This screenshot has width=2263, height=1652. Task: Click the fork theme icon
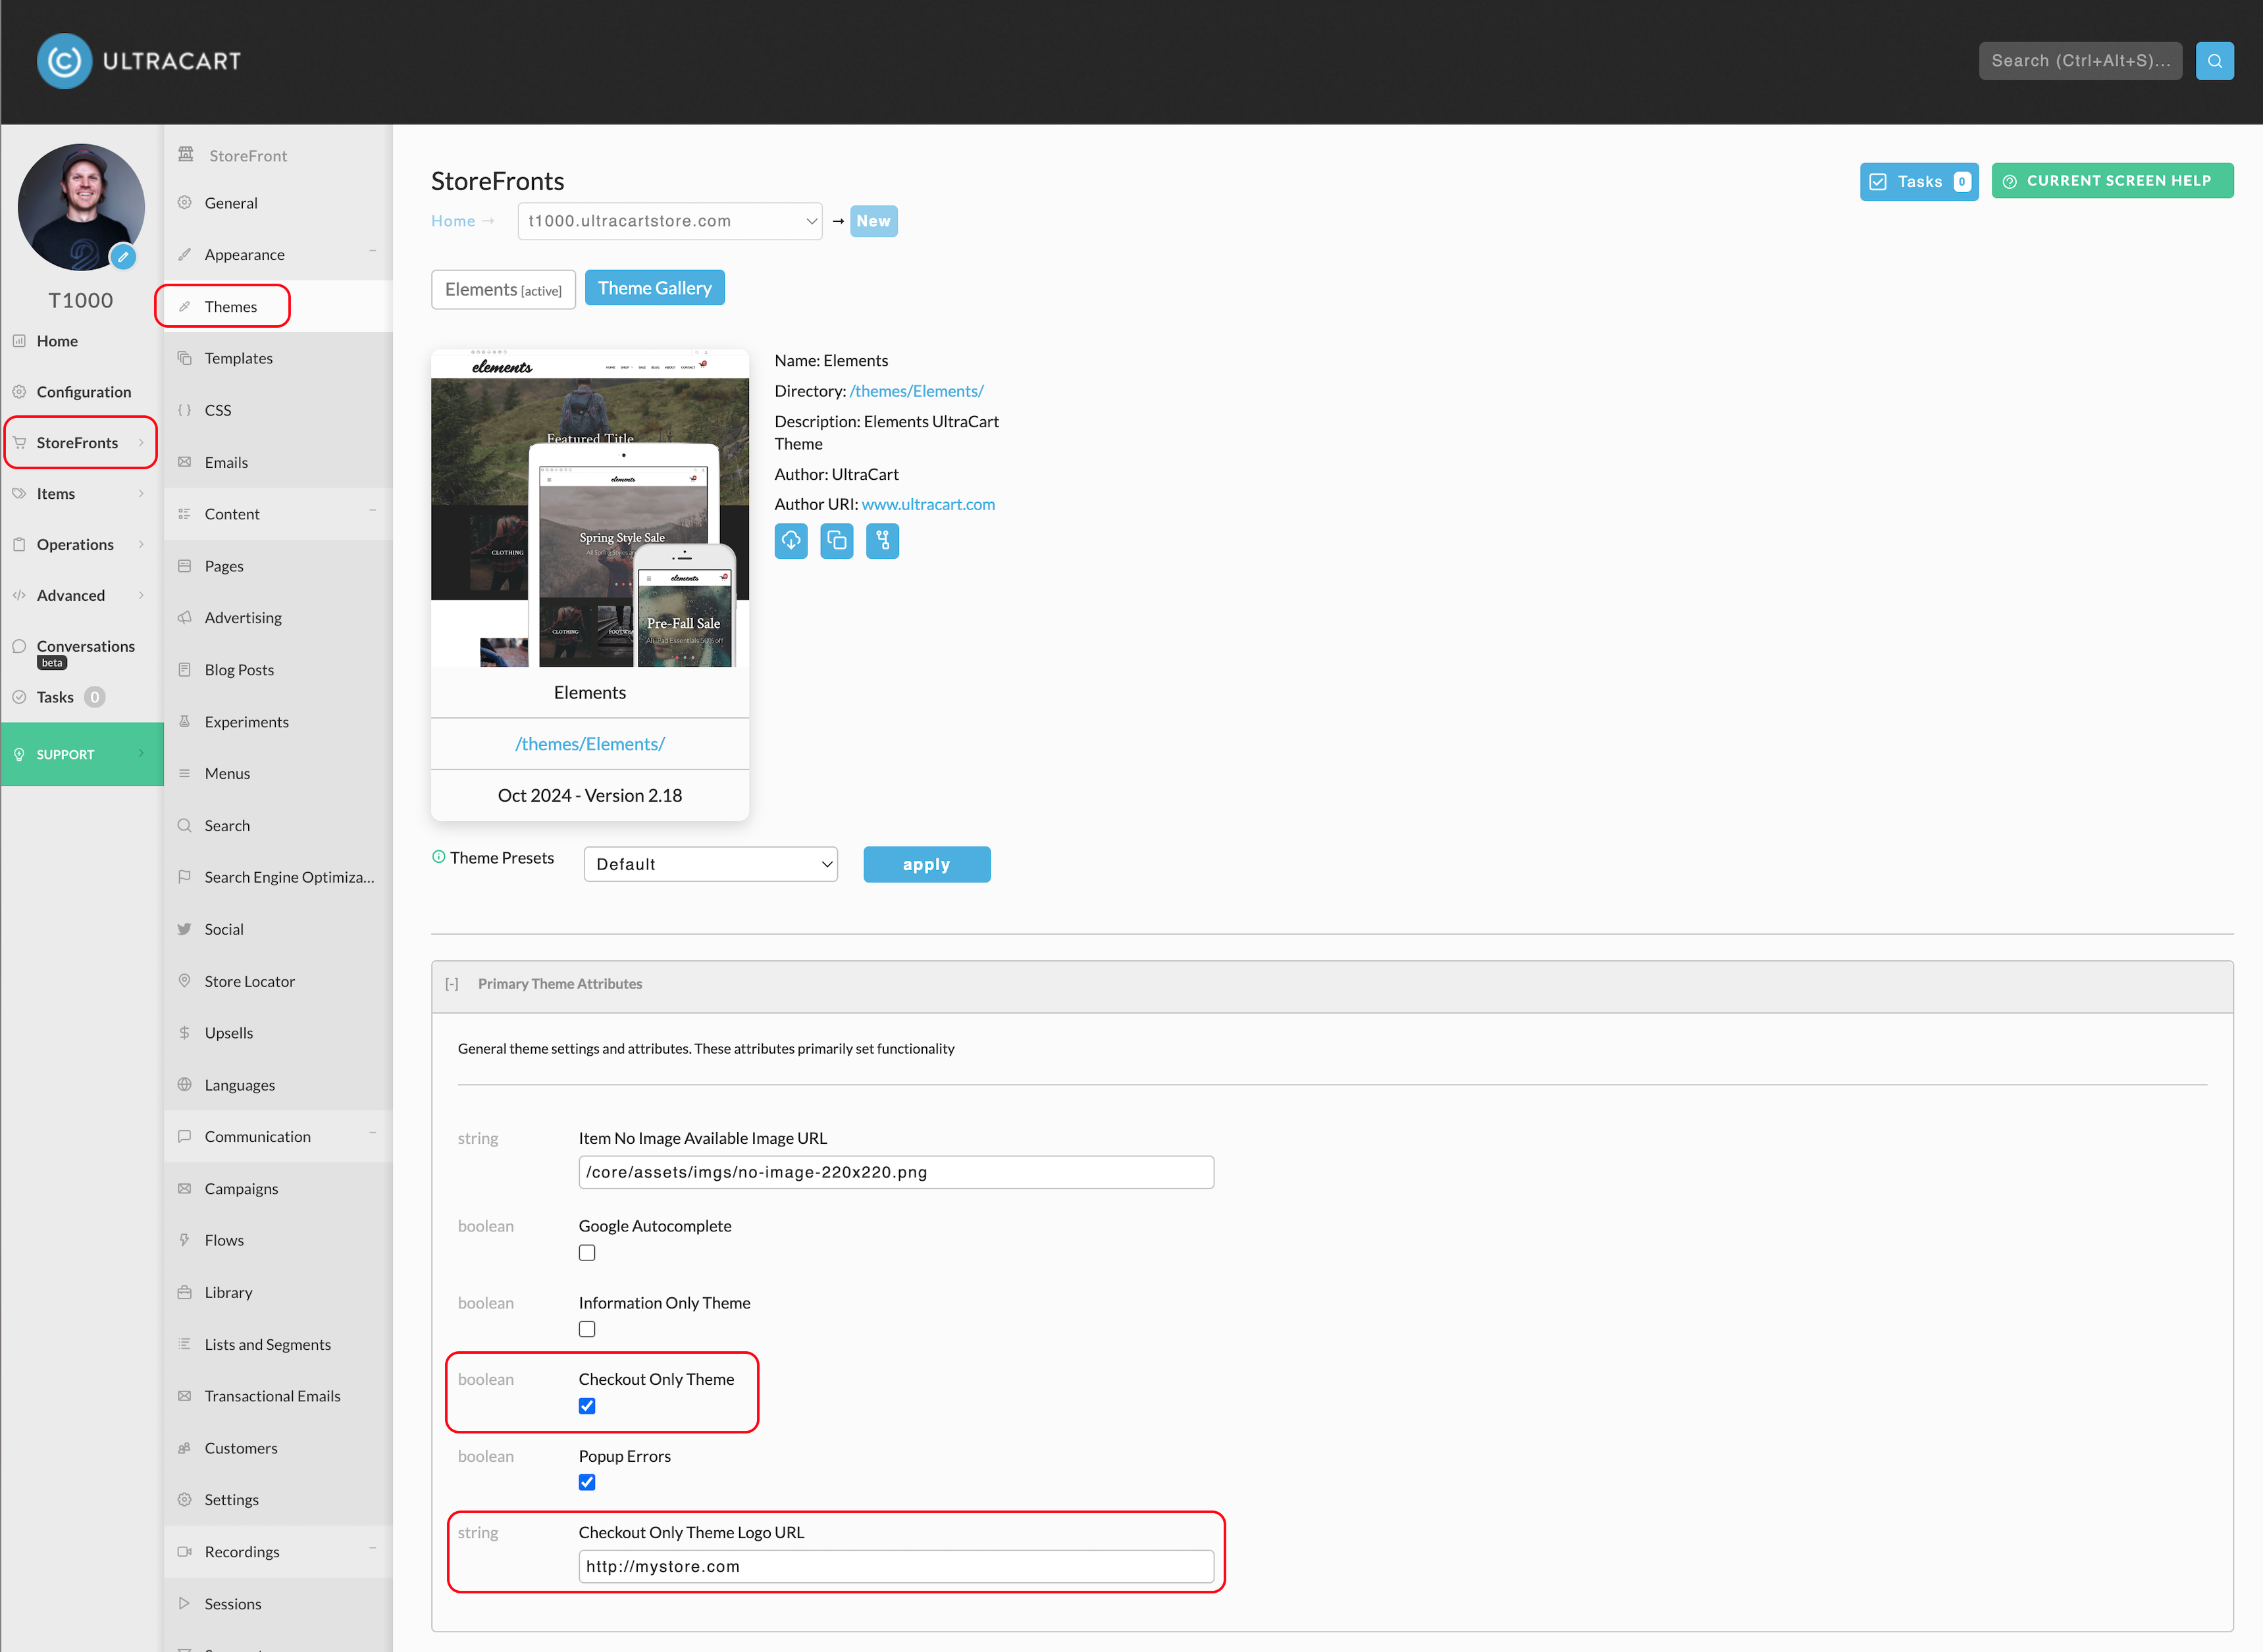pyautogui.click(x=882, y=541)
